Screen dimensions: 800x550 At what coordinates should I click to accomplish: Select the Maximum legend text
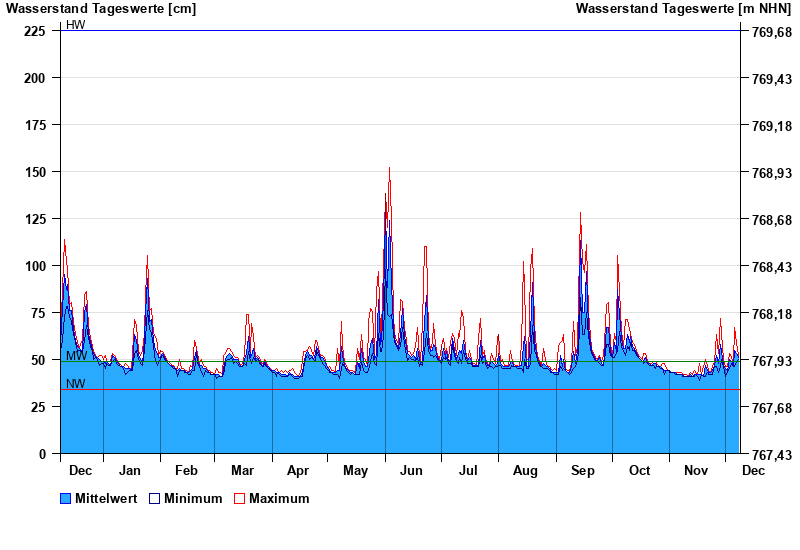coord(279,499)
